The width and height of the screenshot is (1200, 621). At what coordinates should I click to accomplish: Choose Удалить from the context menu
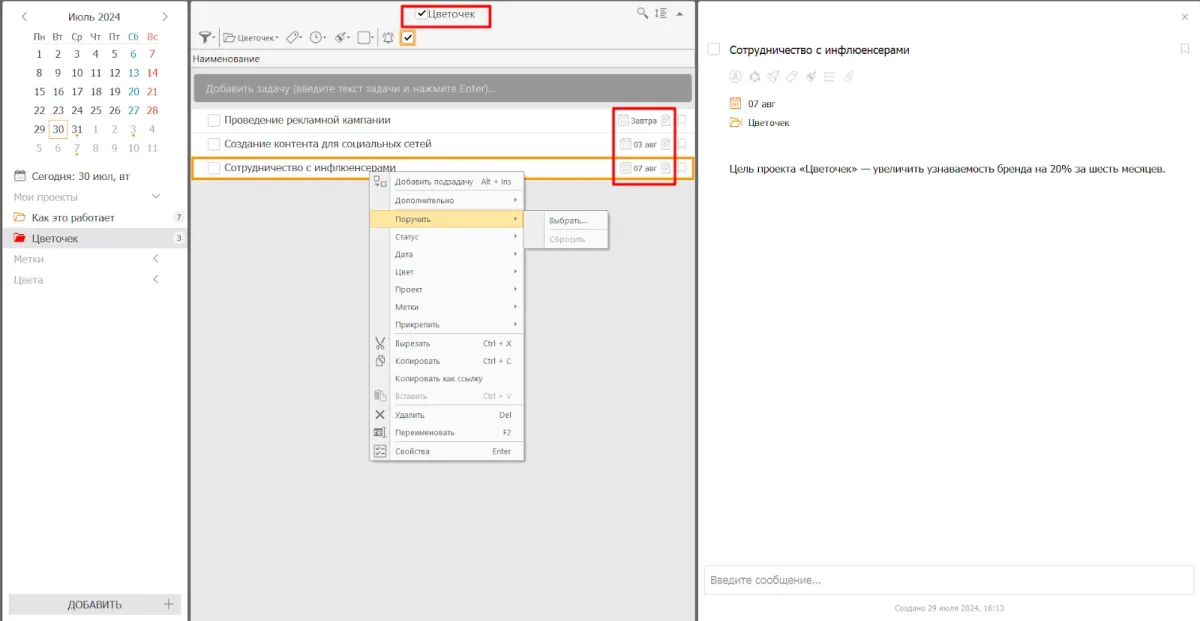pos(409,415)
